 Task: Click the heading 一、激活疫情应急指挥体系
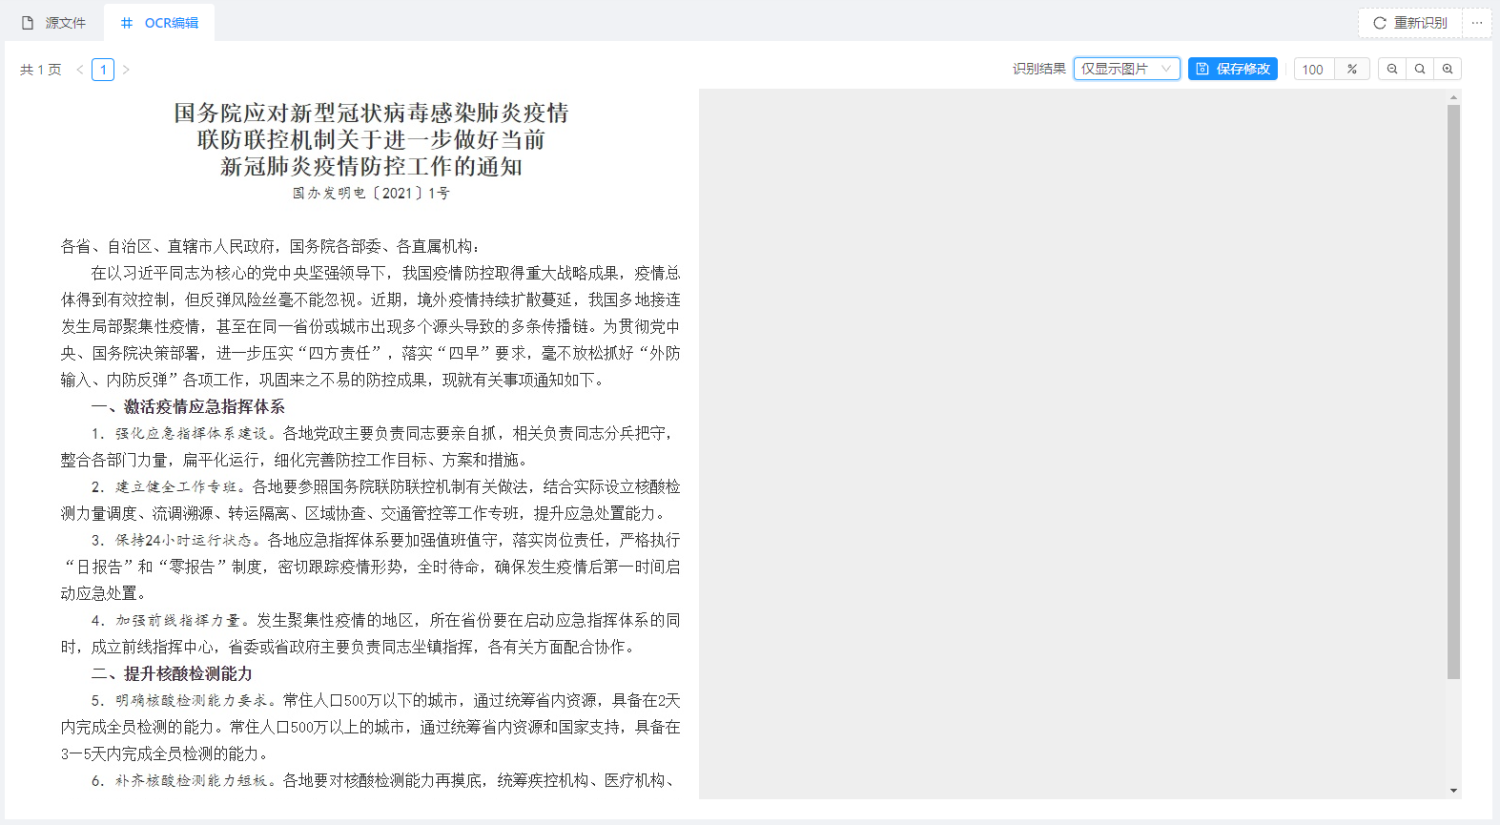188,407
